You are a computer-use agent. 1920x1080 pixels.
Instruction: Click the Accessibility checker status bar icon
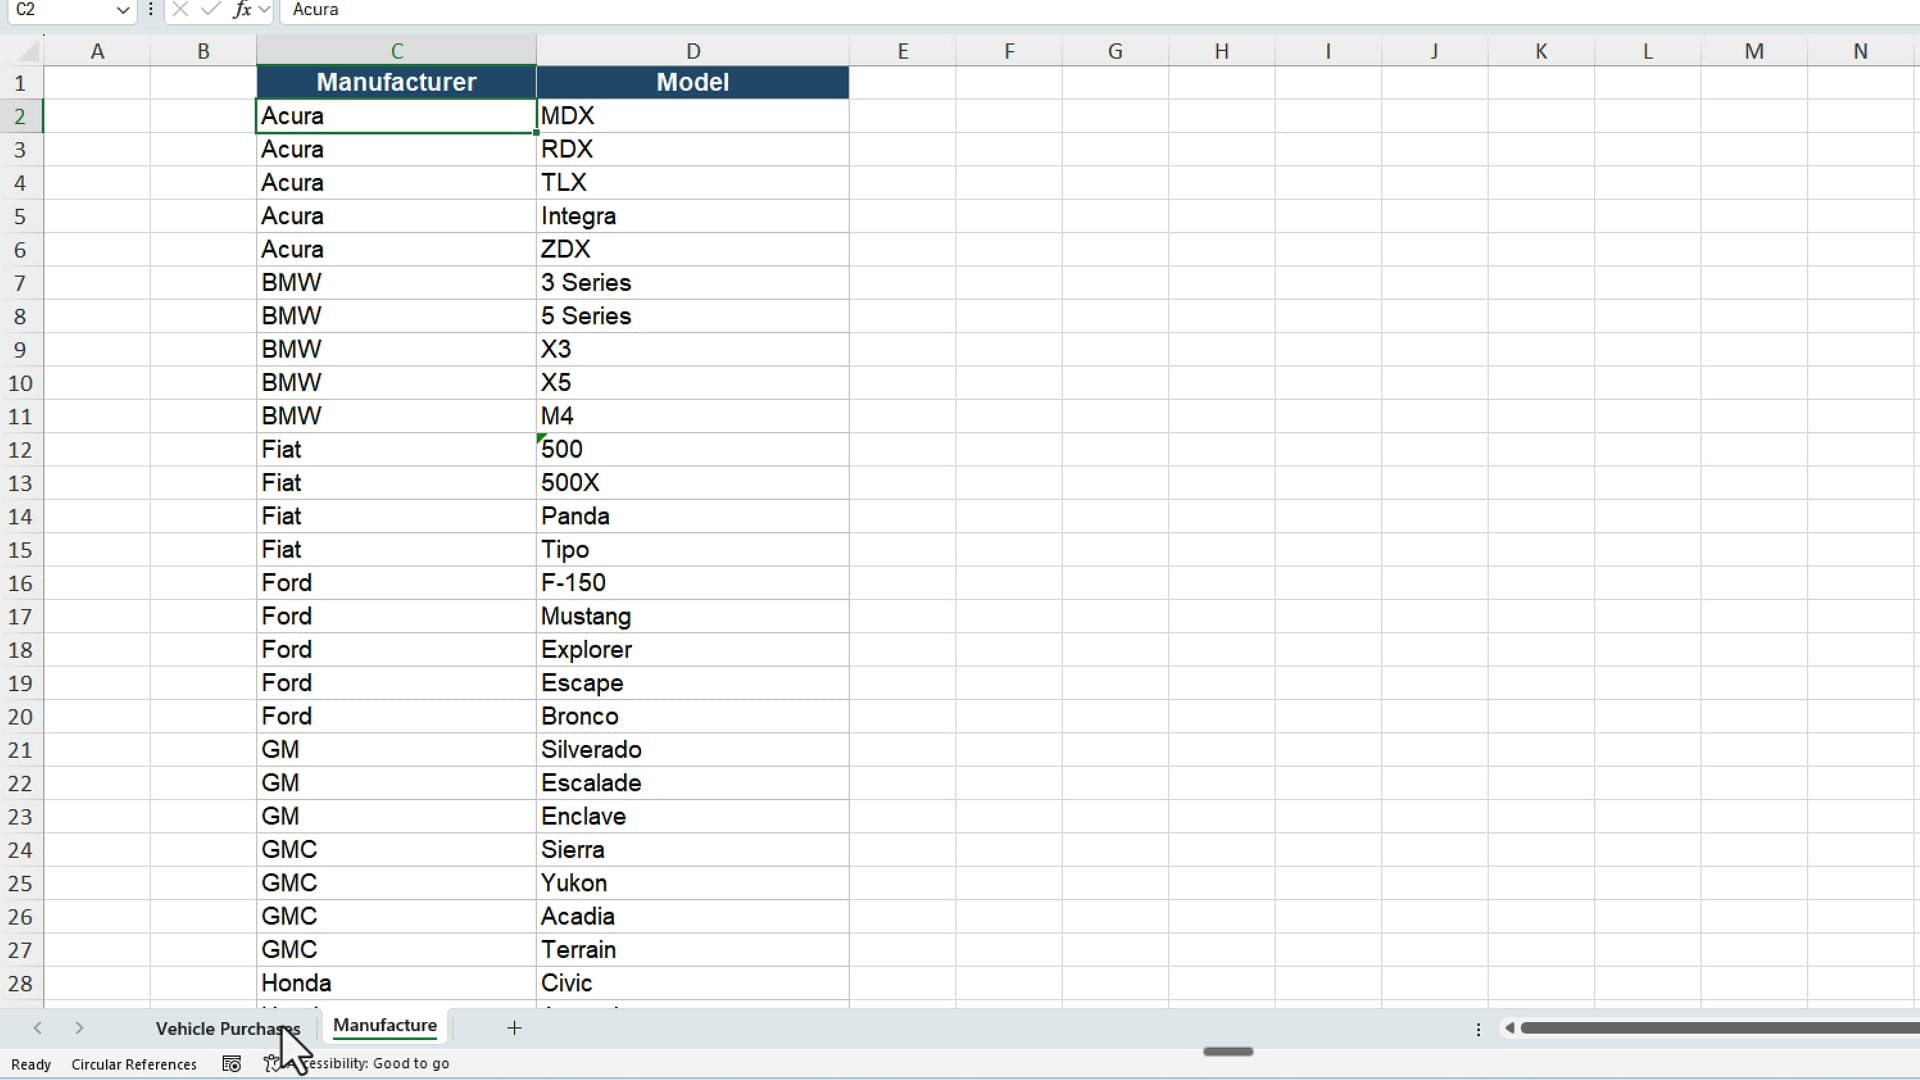271,1064
